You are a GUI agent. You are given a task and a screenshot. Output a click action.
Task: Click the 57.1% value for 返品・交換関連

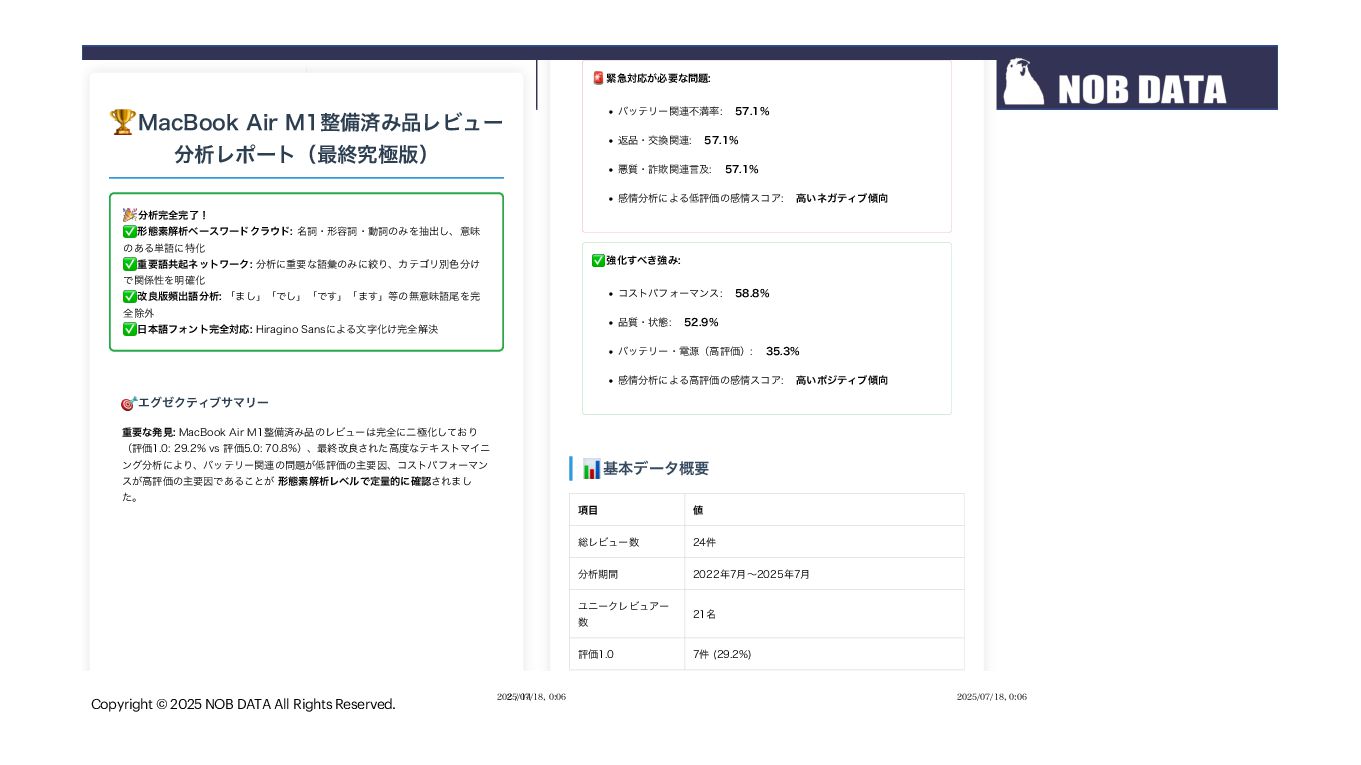click(x=721, y=140)
